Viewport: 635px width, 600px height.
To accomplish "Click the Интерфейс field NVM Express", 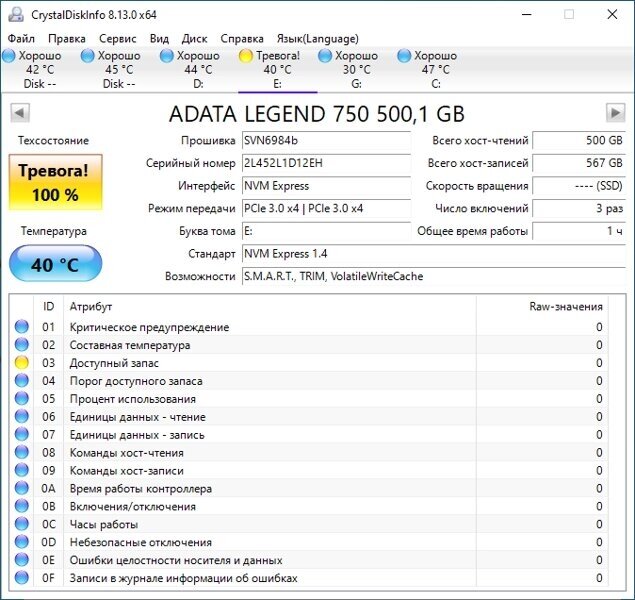I will coord(326,186).
